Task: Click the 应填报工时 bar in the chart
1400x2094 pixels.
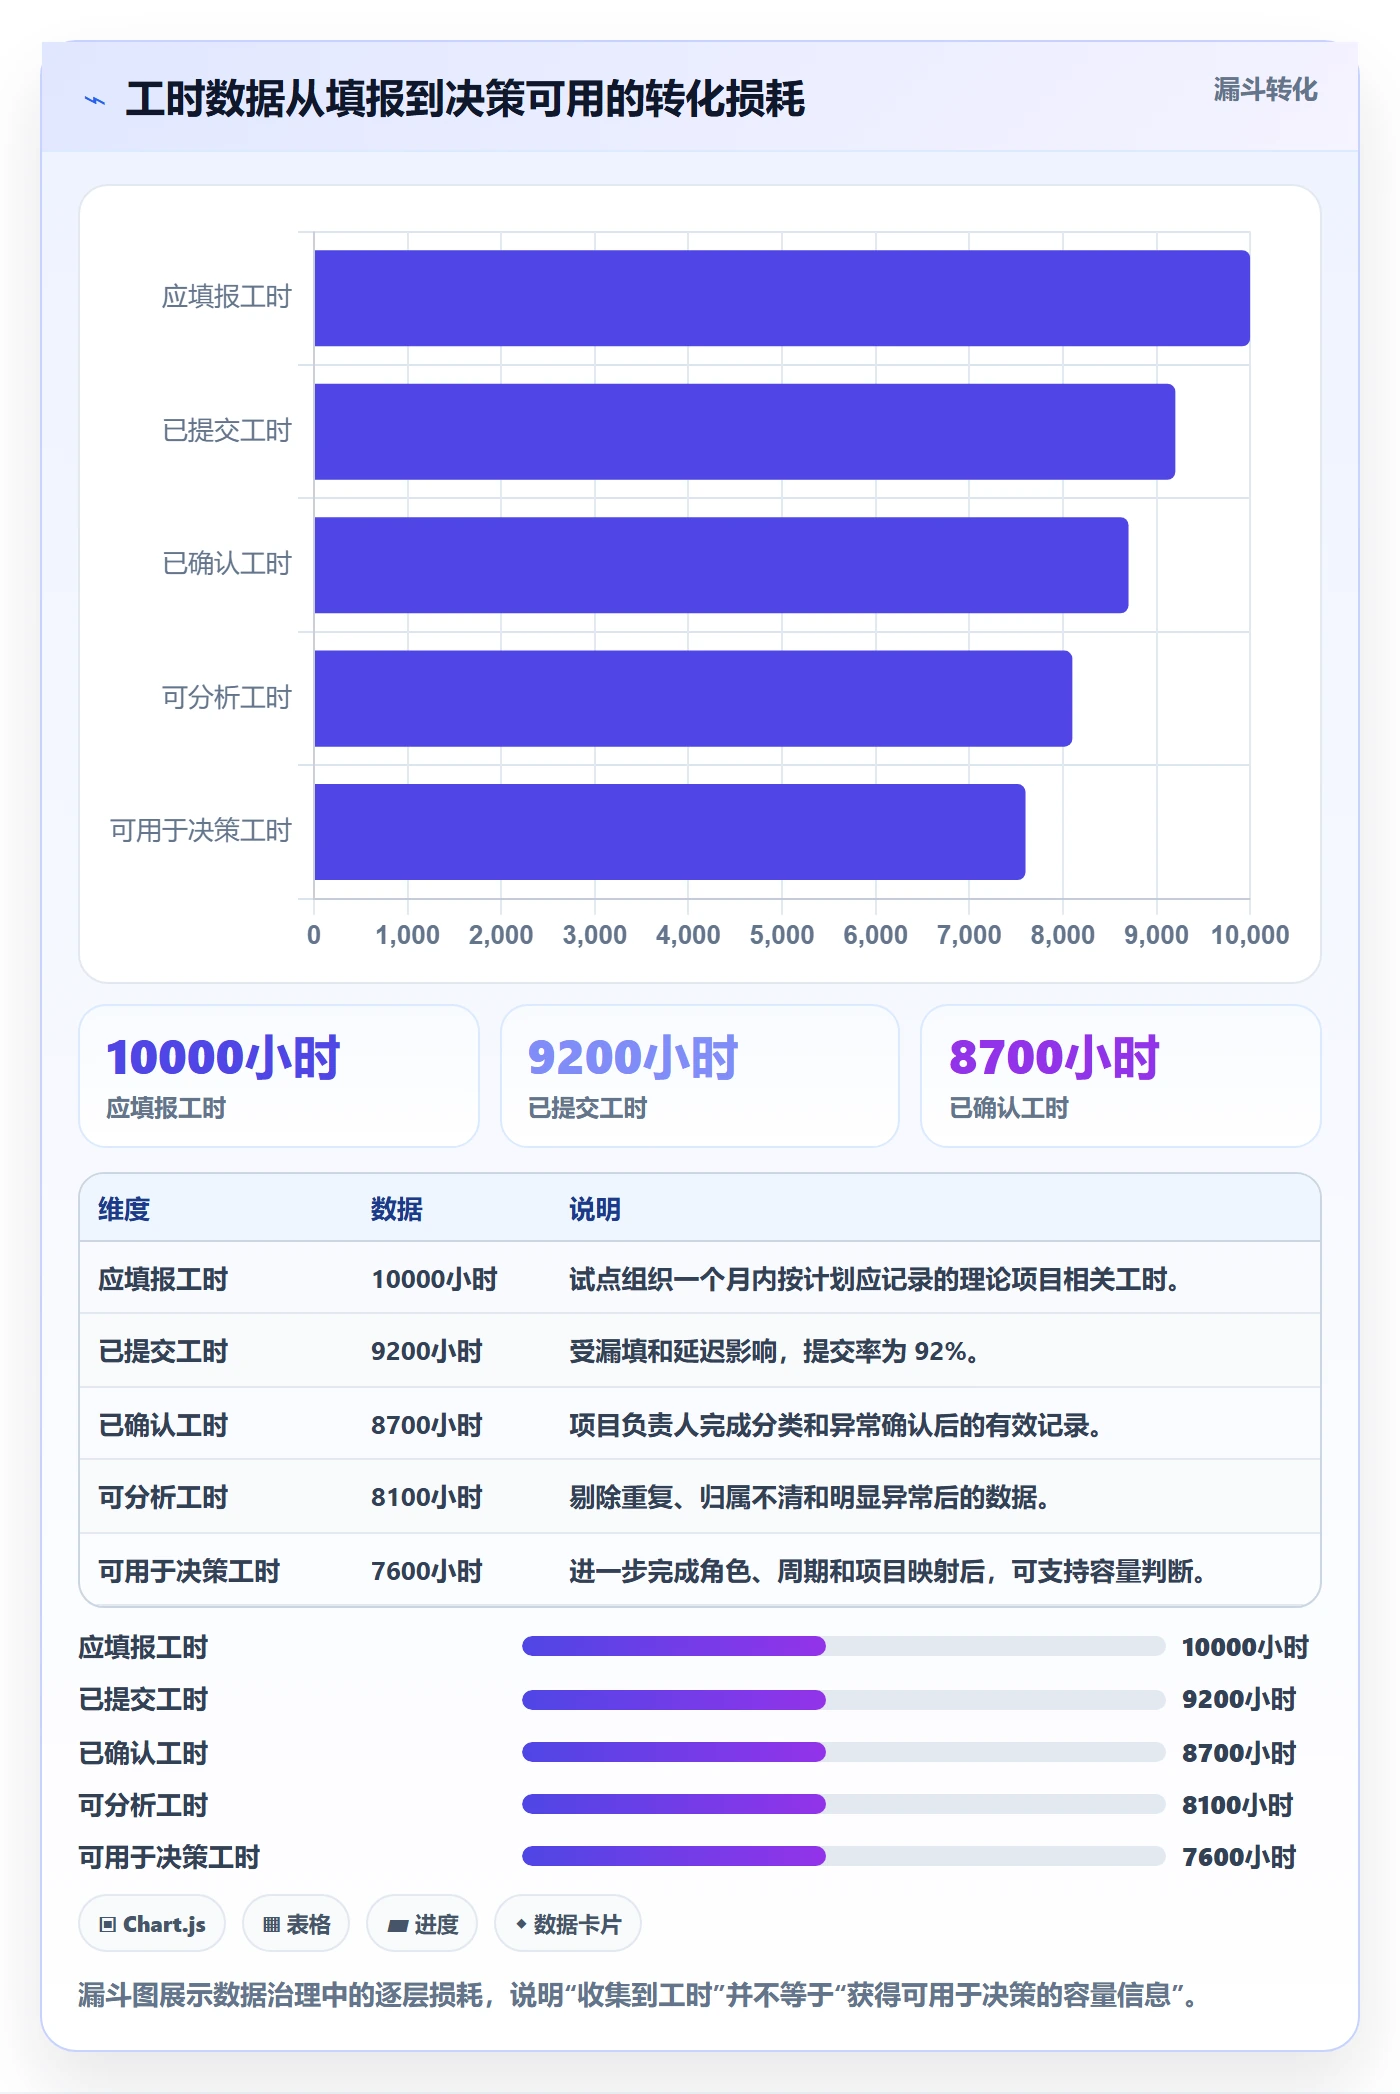Action: click(782, 298)
